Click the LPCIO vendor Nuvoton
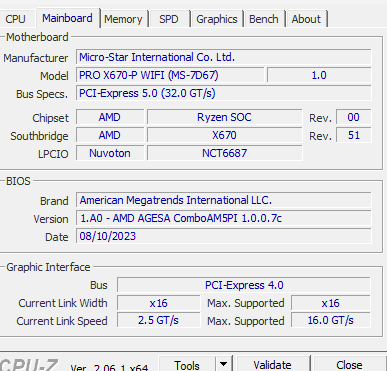Viewport: 387px width, 371px height. [110, 153]
